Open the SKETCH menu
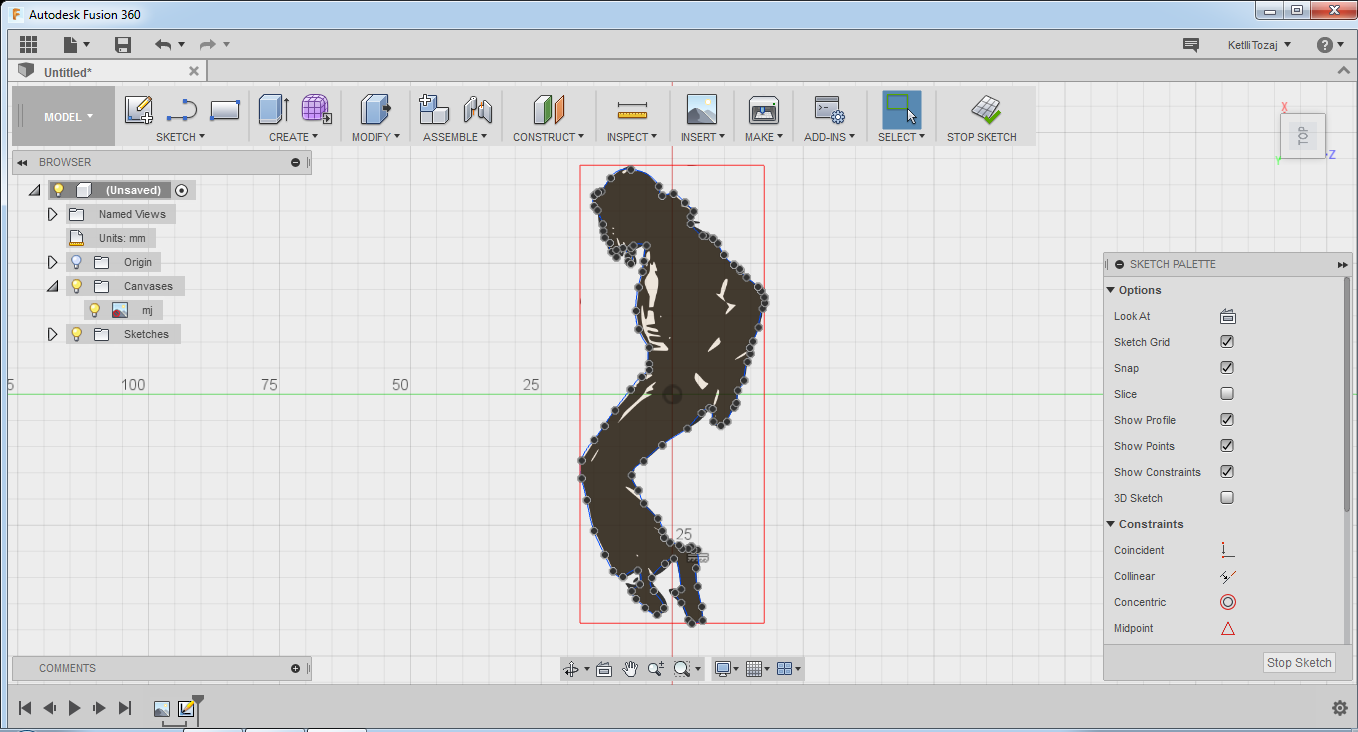The width and height of the screenshot is (1358, 732). click(180, 137)
